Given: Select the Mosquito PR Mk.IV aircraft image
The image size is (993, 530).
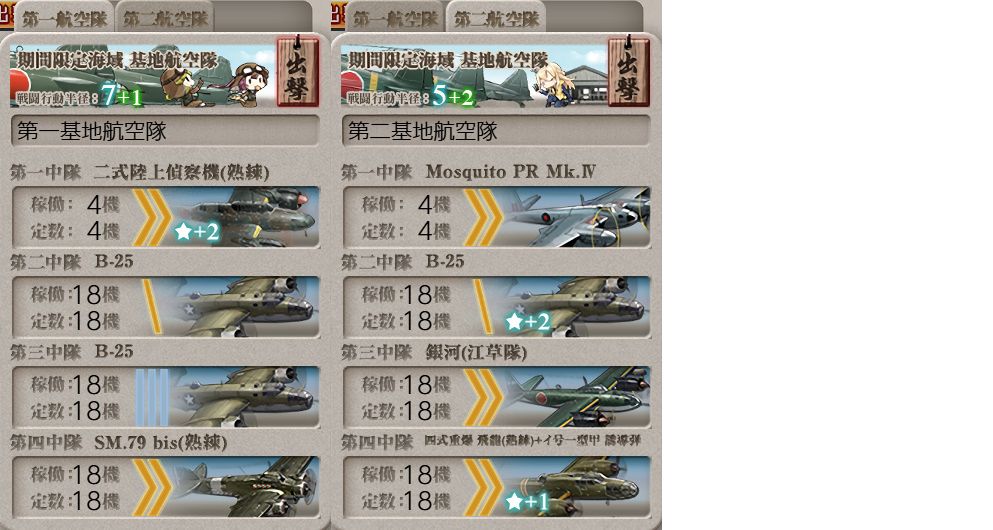Looking at the screenshot, I should [578, 217].
